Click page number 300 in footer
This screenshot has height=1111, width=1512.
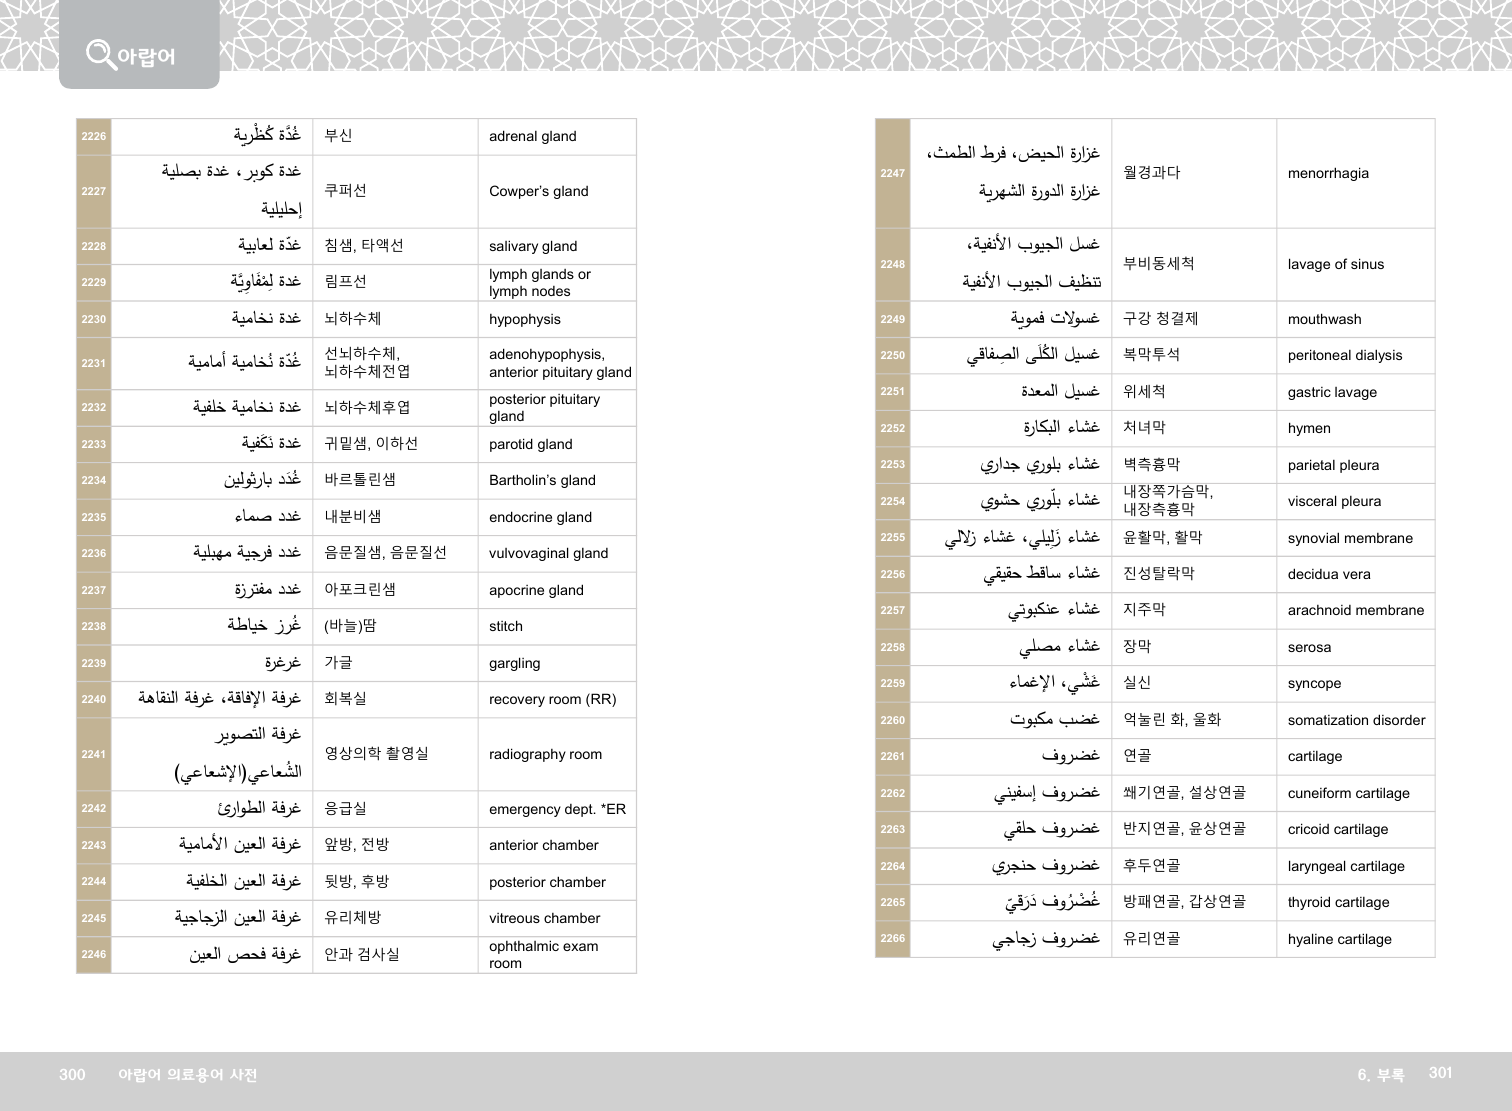click(72, 1075)
